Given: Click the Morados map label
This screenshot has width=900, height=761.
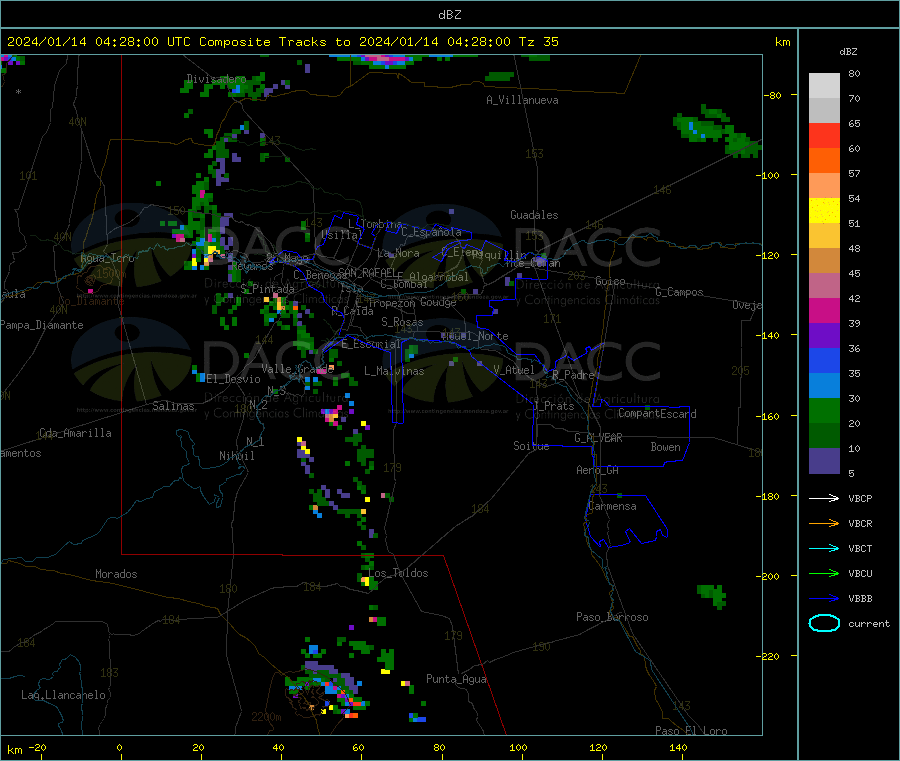Looking at the screenshot, I should point(116,574).
